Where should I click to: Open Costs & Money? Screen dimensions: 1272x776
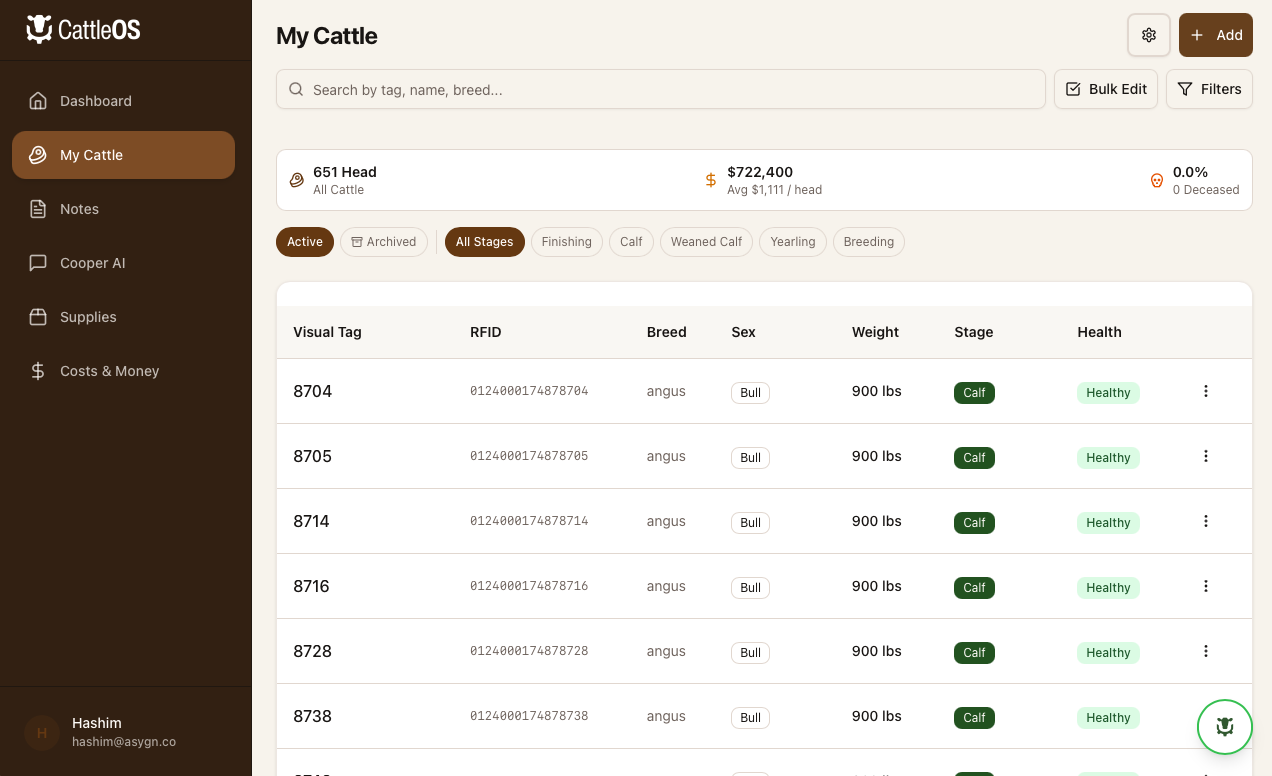109,371
